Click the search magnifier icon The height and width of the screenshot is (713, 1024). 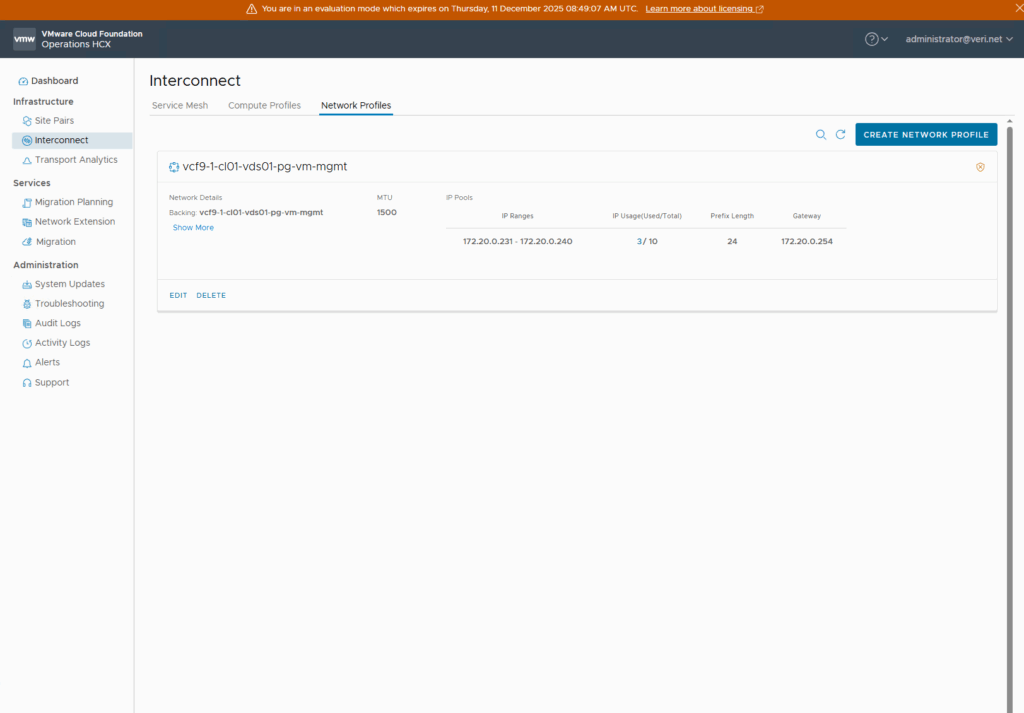click(821, 135)
